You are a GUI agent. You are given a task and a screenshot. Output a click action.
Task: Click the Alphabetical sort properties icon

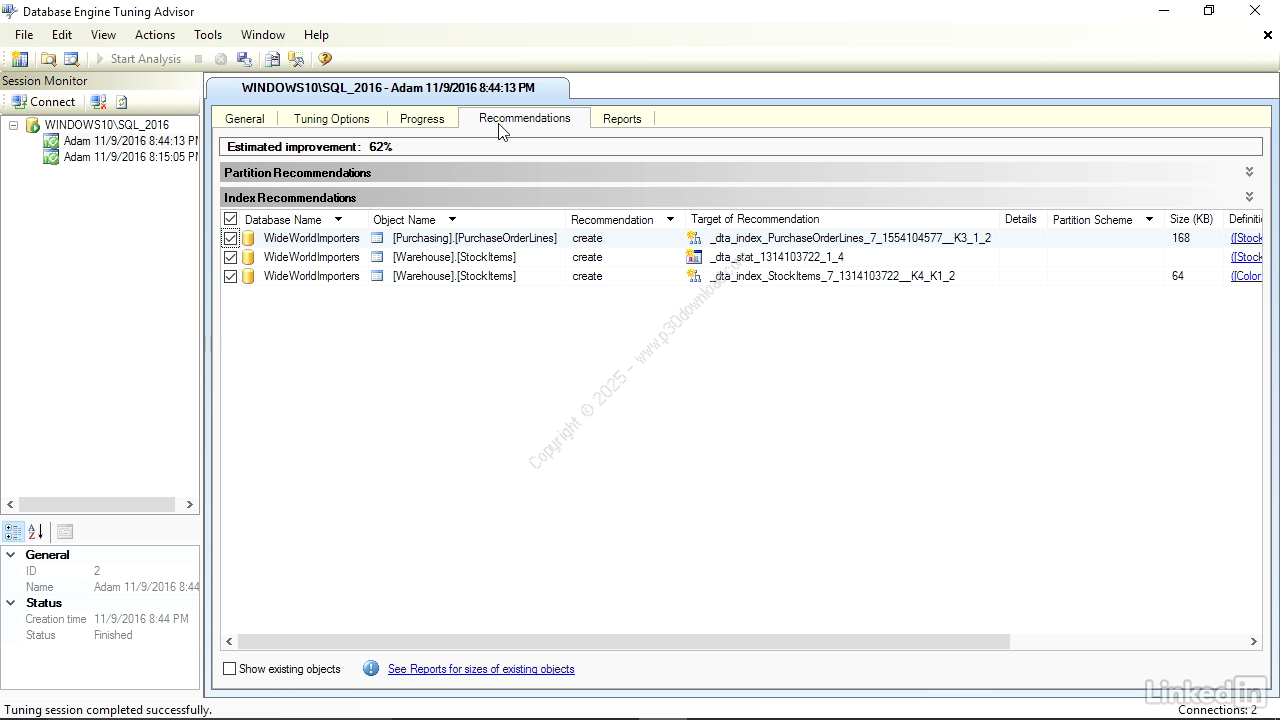[36, 532]
